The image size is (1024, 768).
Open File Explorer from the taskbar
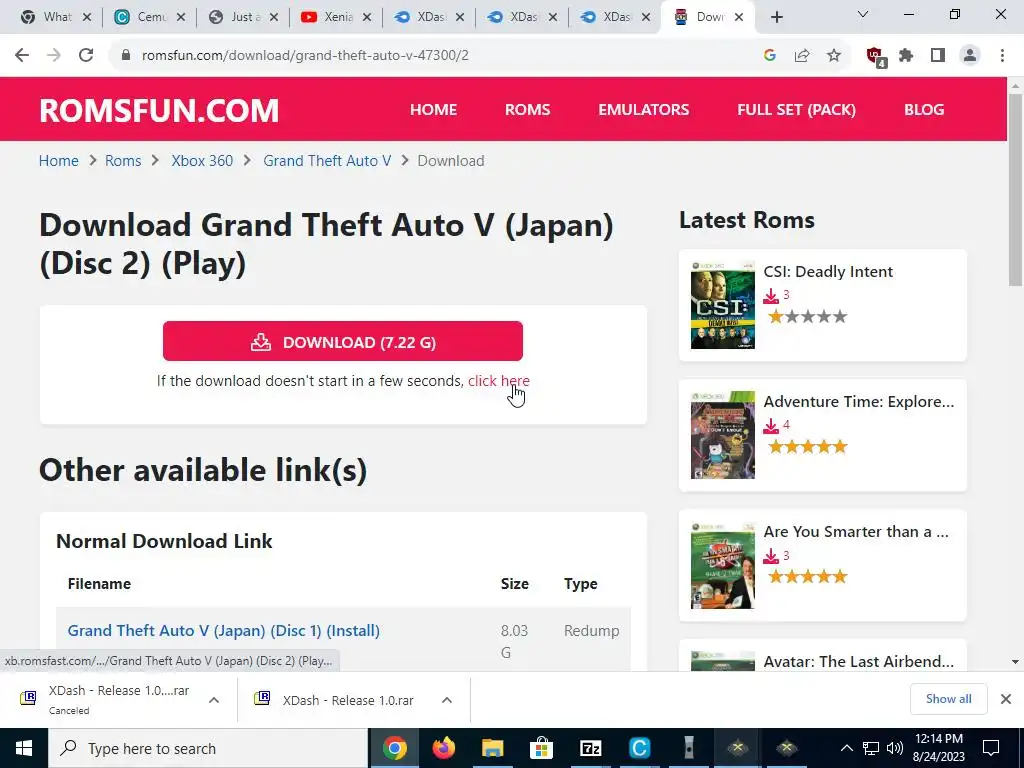coord(492,748)
